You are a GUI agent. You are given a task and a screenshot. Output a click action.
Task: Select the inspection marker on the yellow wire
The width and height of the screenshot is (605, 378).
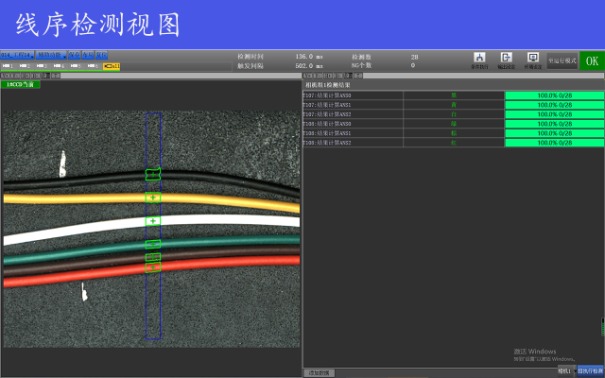pyautogui.click(x=153, y=197)
